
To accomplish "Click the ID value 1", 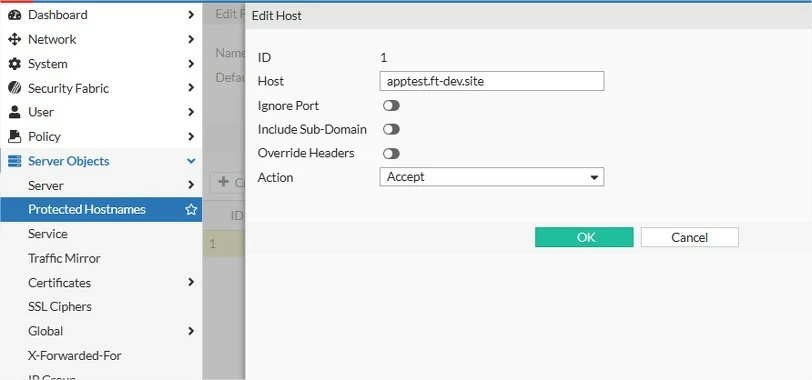I will (x=383, y=57).
